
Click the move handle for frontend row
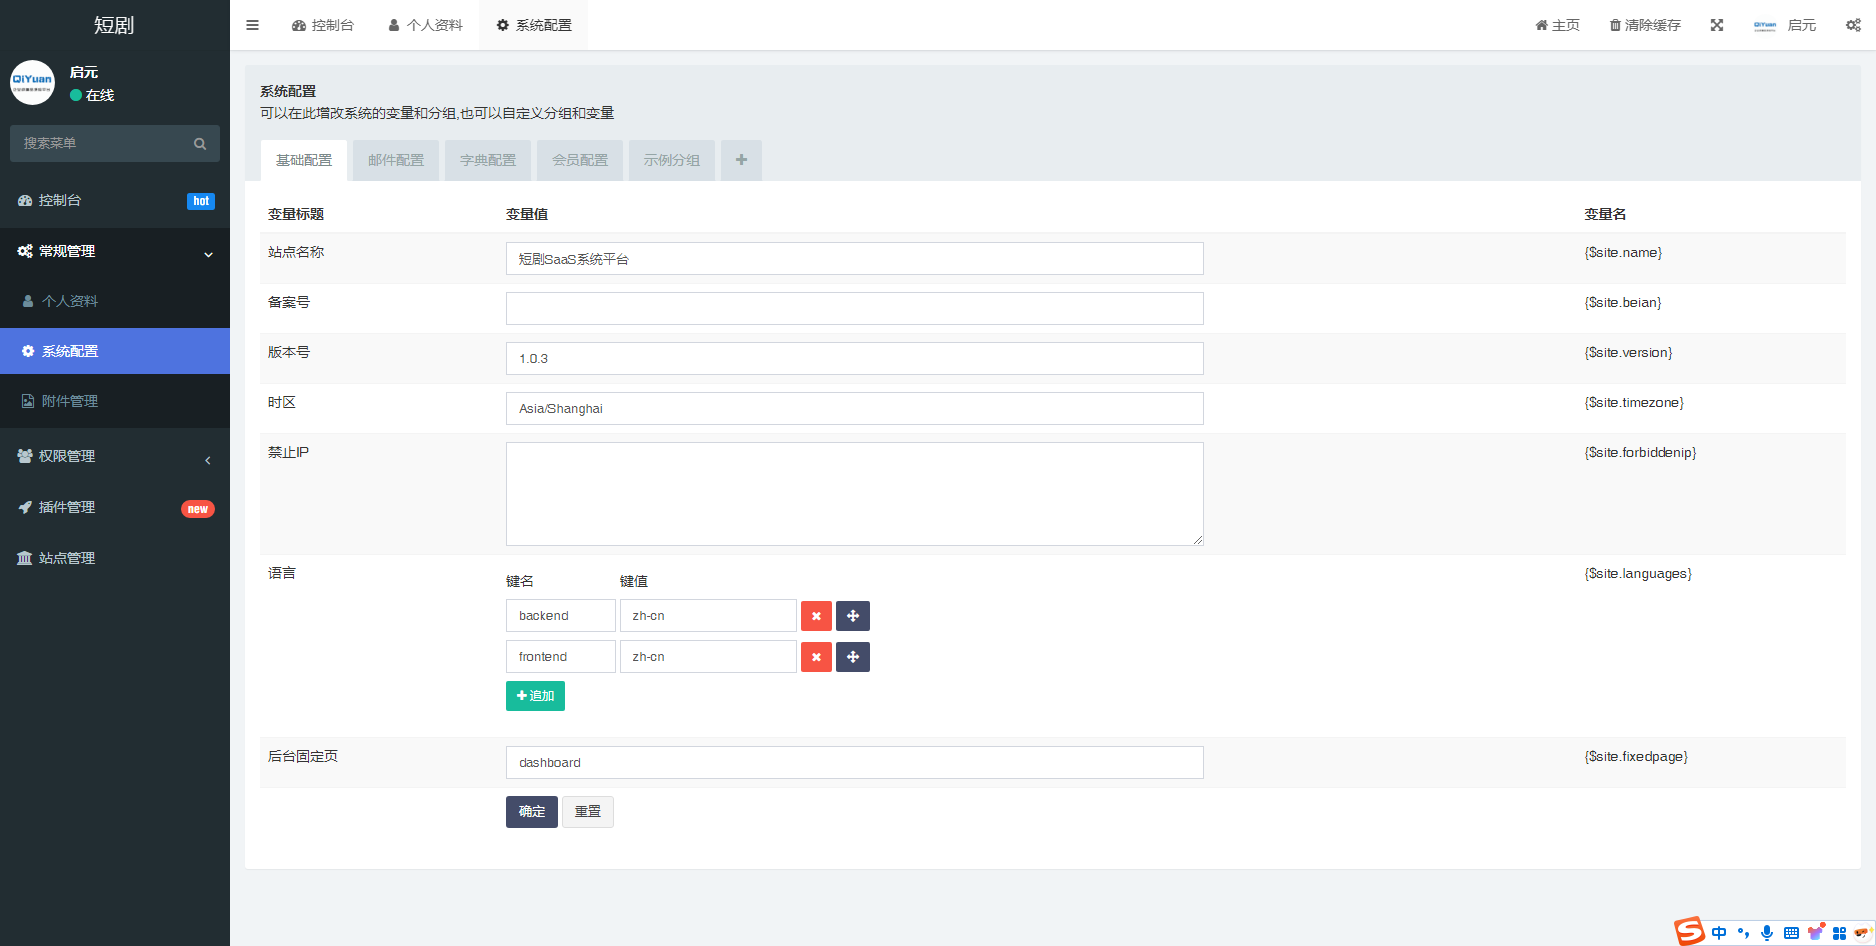(x=852, y=657)
